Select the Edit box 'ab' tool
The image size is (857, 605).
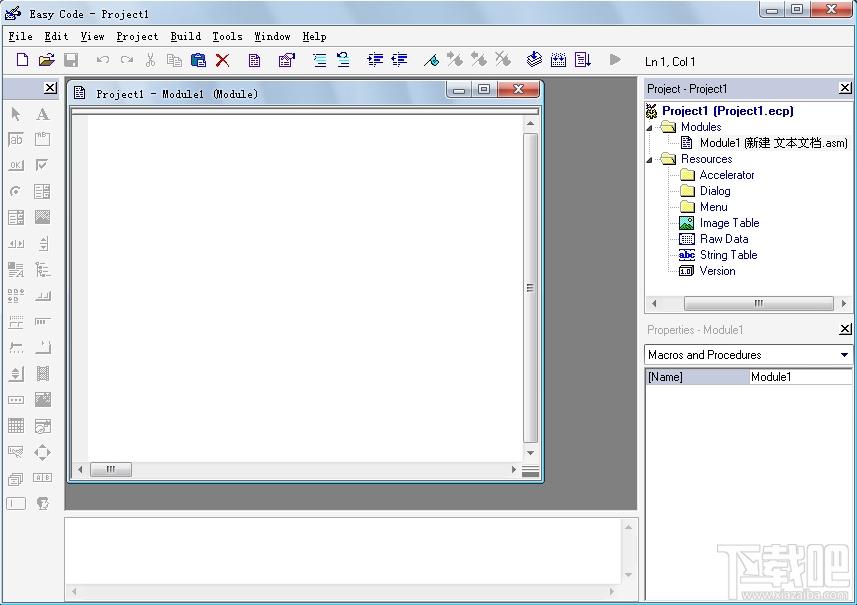coord(16,140)
